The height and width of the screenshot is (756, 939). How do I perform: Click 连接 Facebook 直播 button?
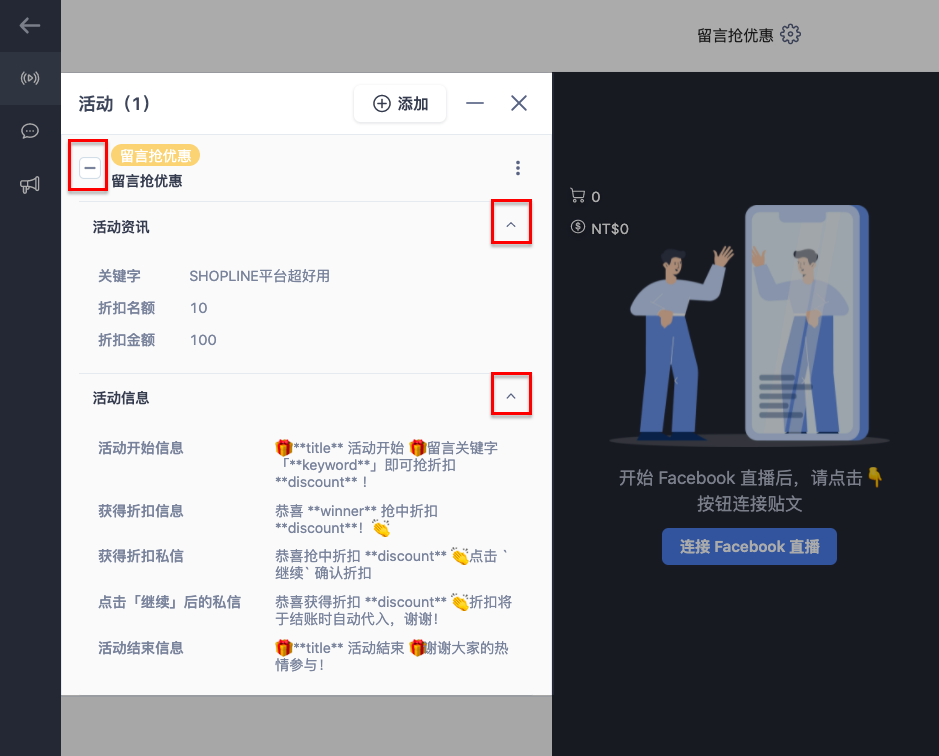(749, 546)
